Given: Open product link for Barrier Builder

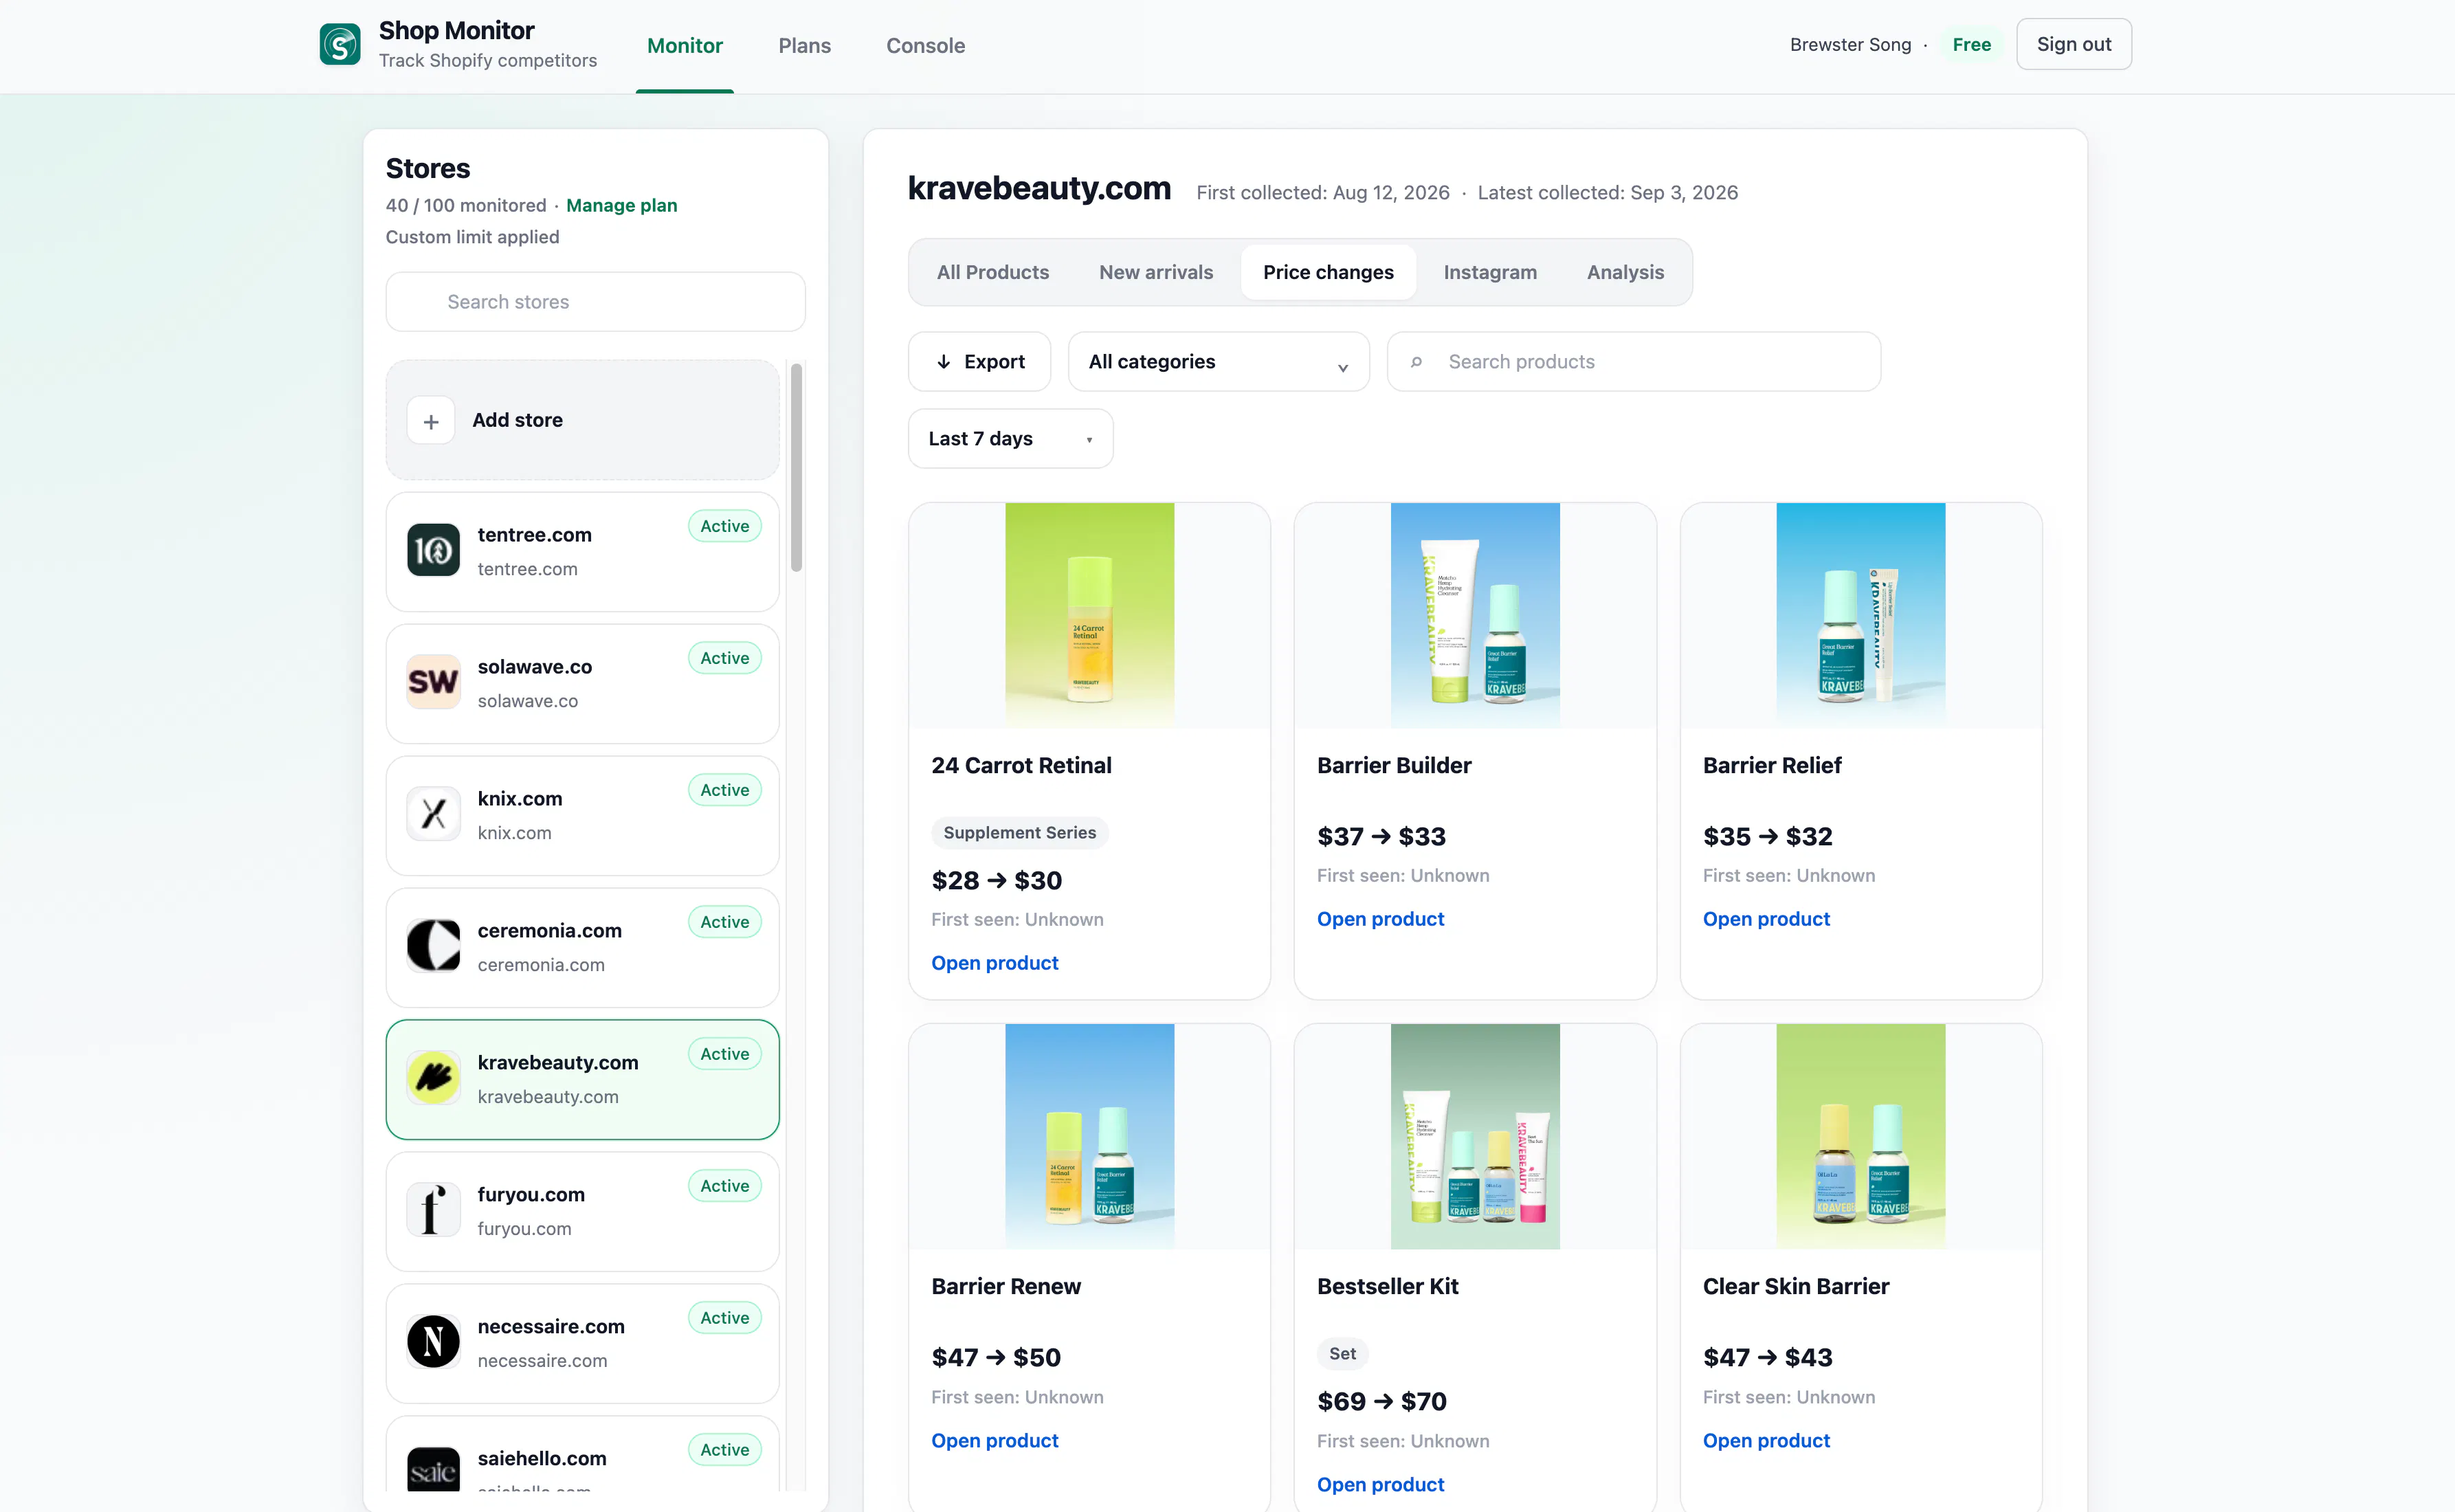Looking at the screenshot, I should click(x=1380, y=919).
